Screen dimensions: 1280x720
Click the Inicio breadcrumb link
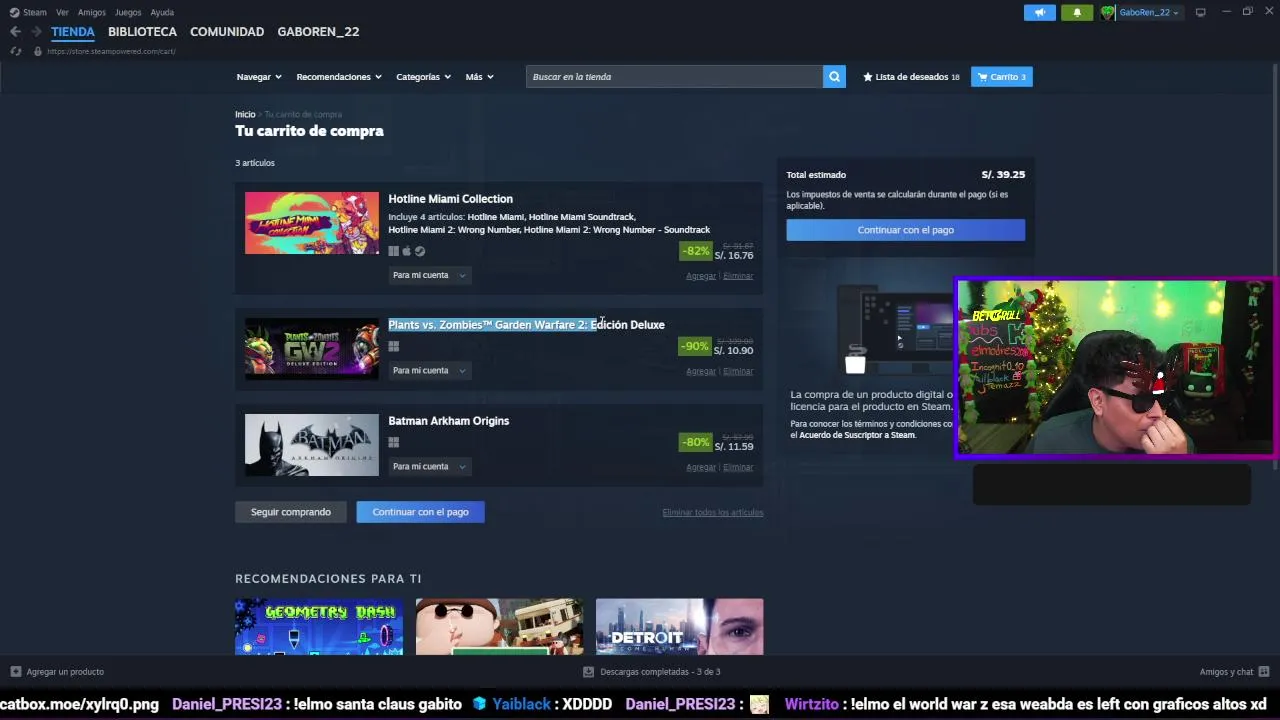pyautogui.click(x=245, y=114)
